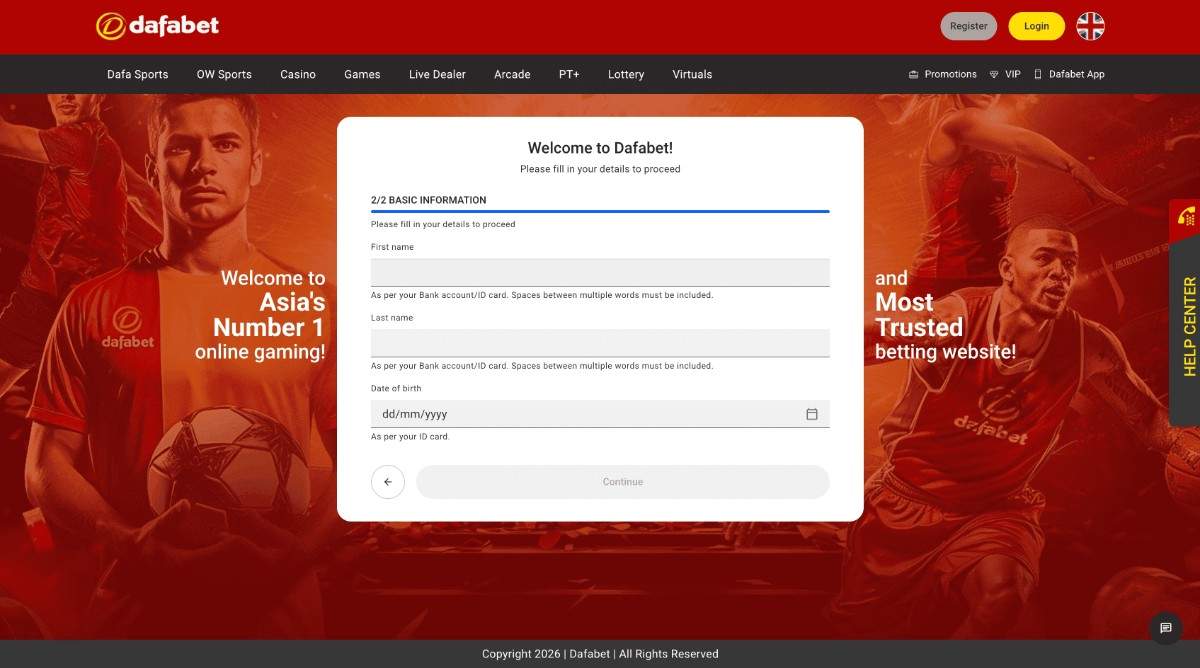This screenshot has height=668, width=1200.
Task: Click the 'Welcome to Dafabet!' heading
Action: coord(600,148)
